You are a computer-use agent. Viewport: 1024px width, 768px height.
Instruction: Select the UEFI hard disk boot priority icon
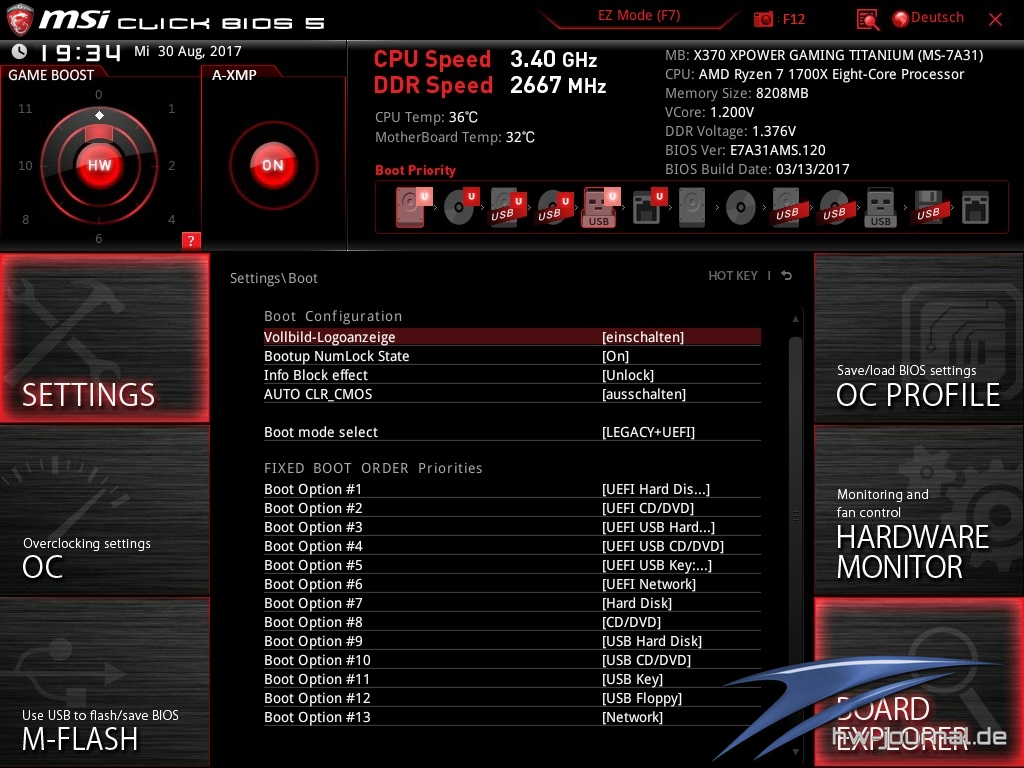coord(413,207)
